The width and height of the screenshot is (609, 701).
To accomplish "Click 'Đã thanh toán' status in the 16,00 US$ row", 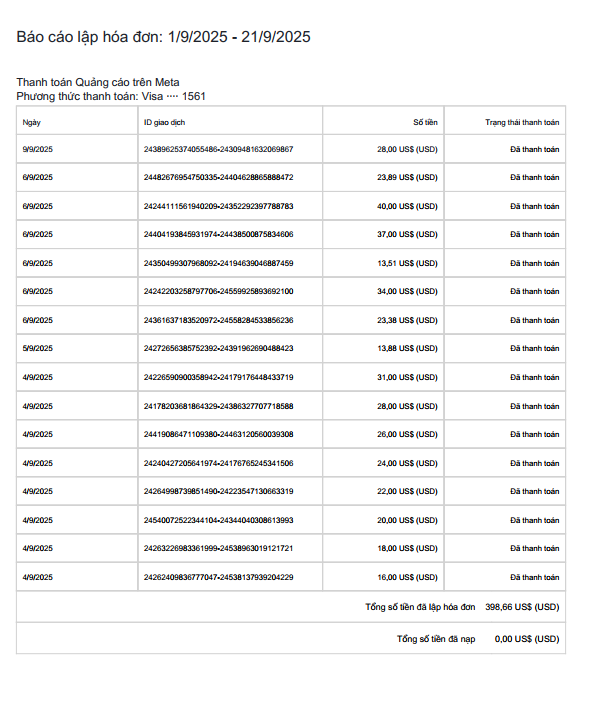I will [x=534, y=578].
